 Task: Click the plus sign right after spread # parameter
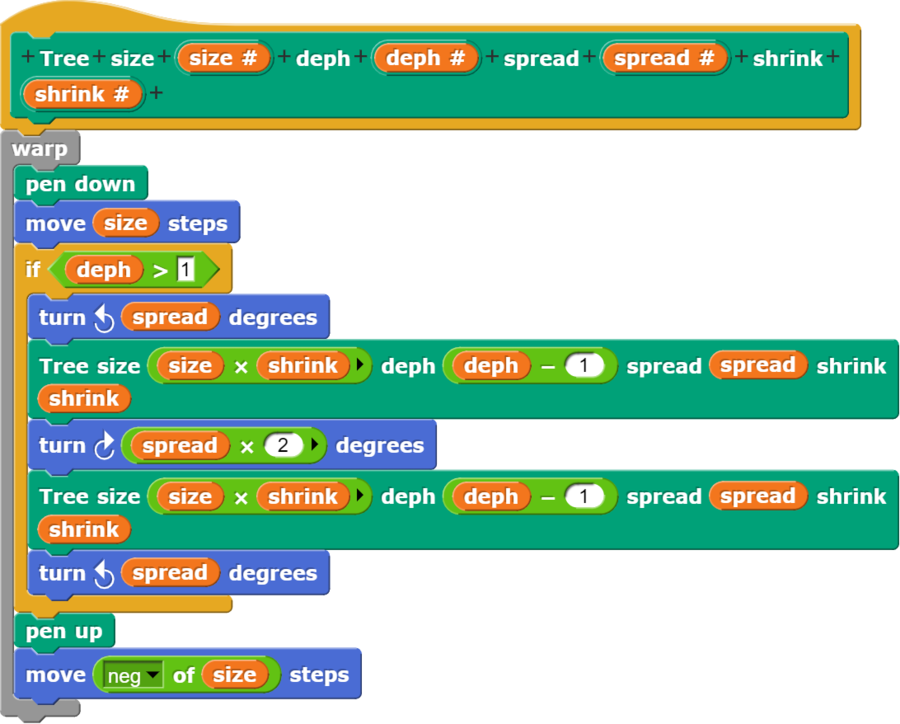click(x=741, y=58)
